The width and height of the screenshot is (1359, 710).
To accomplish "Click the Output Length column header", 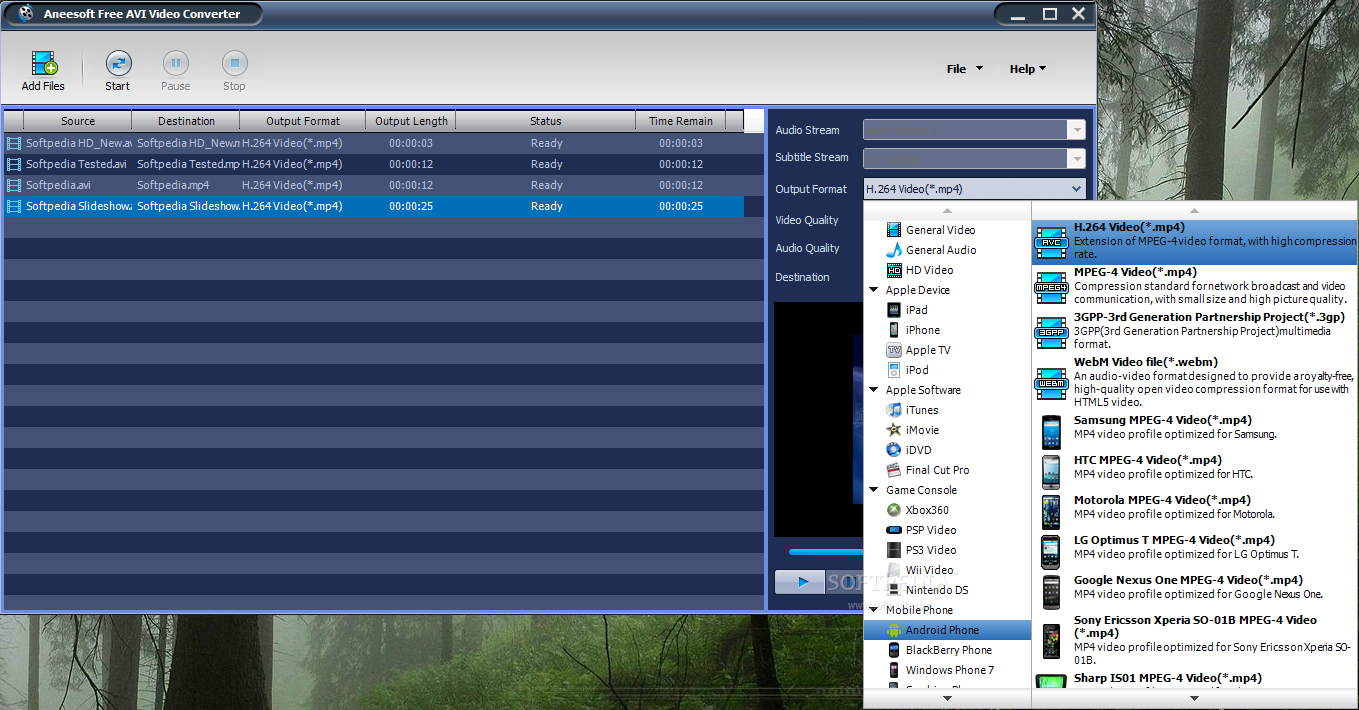I will pos(411,121).
